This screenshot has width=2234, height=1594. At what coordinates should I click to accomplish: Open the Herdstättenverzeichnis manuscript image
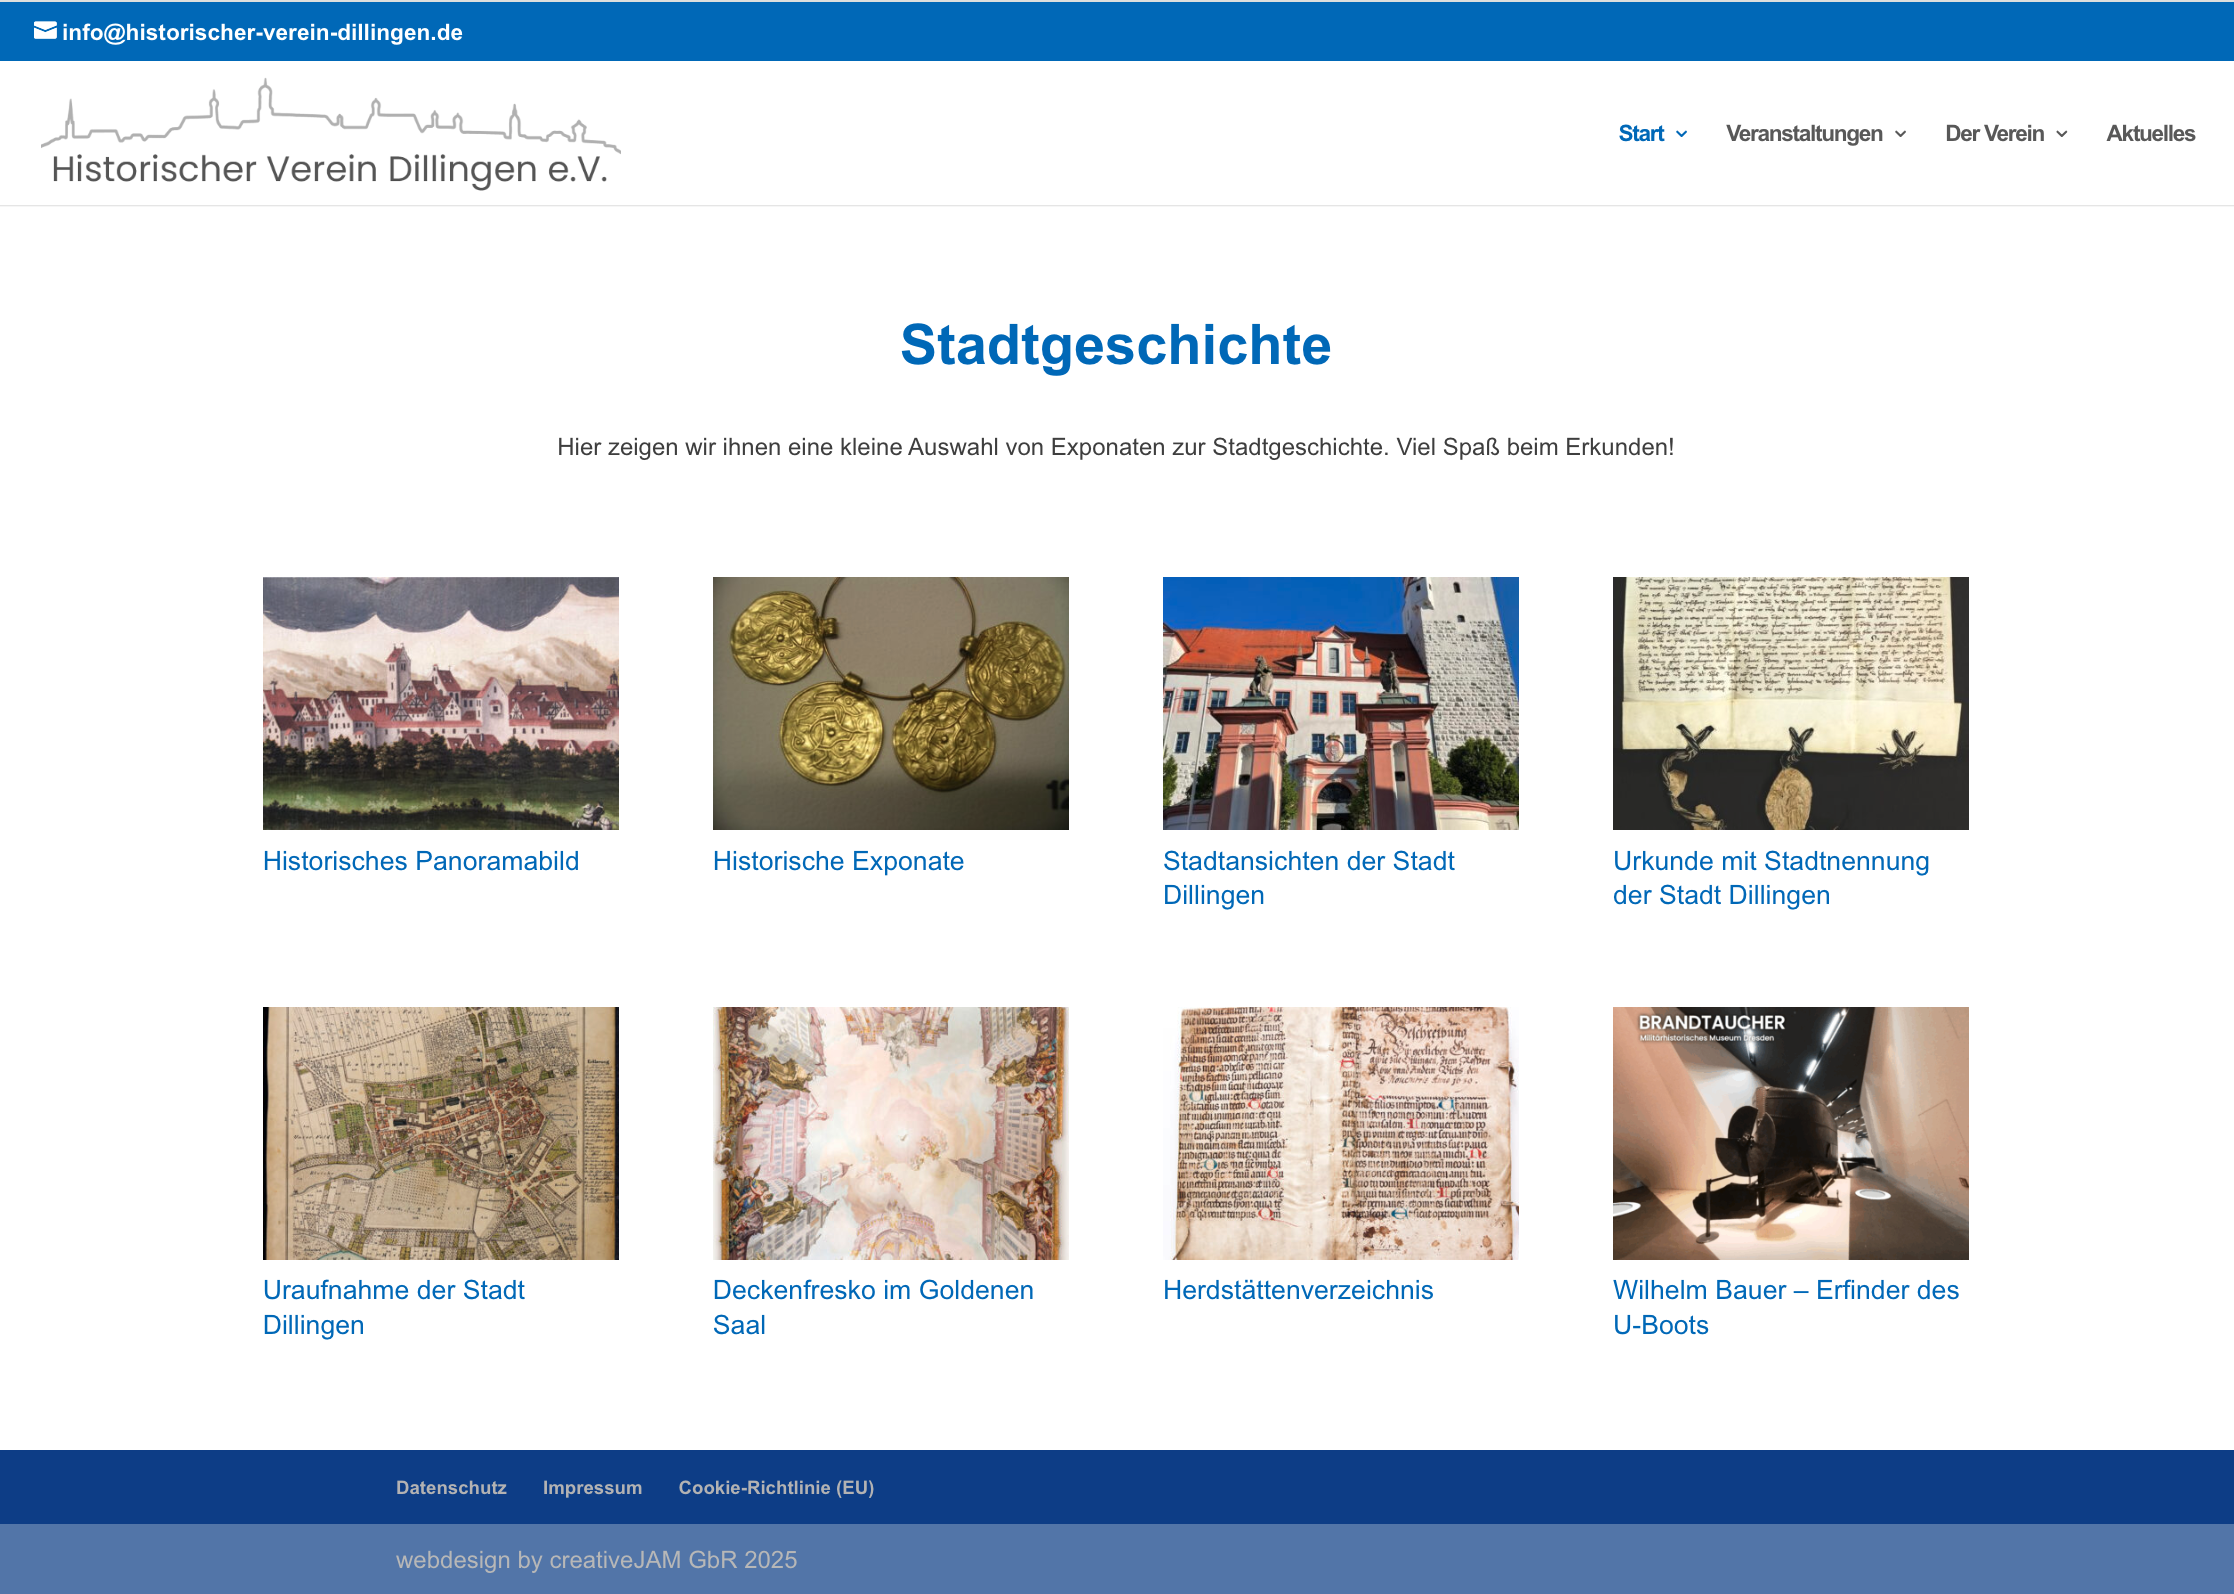[1340, 1133]
